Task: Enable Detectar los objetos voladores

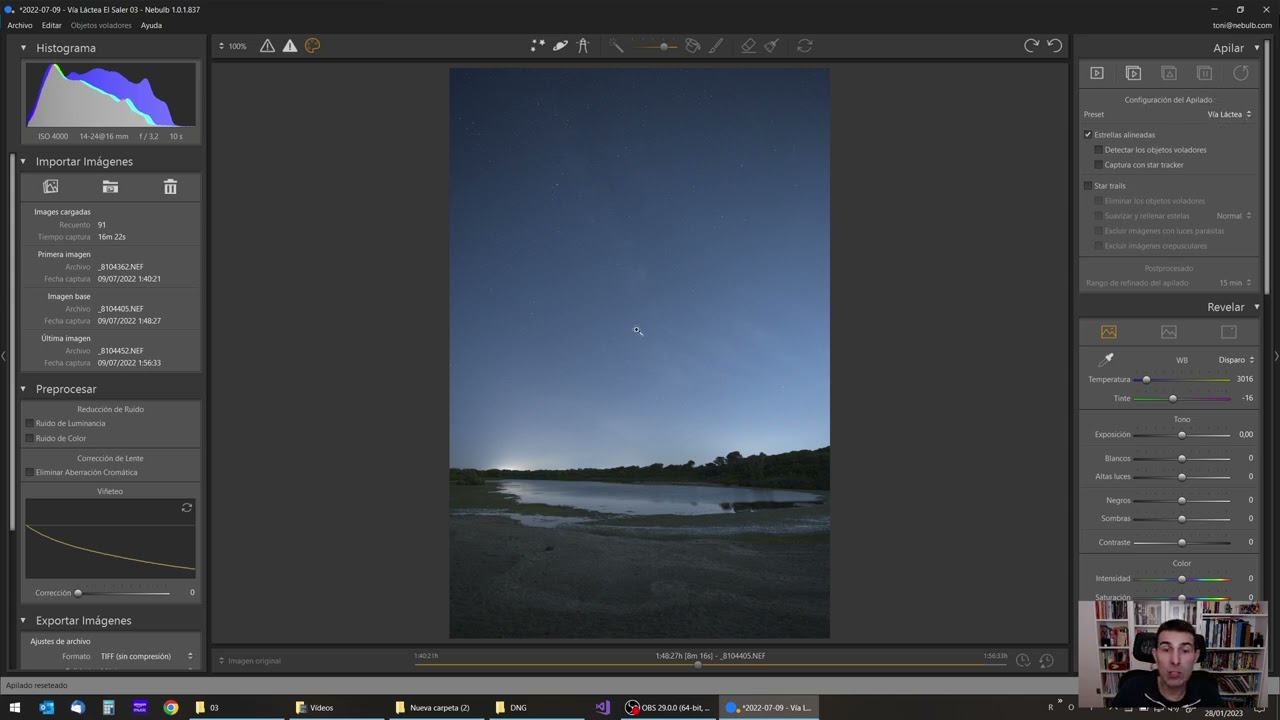Action: tap(1098, 150)
